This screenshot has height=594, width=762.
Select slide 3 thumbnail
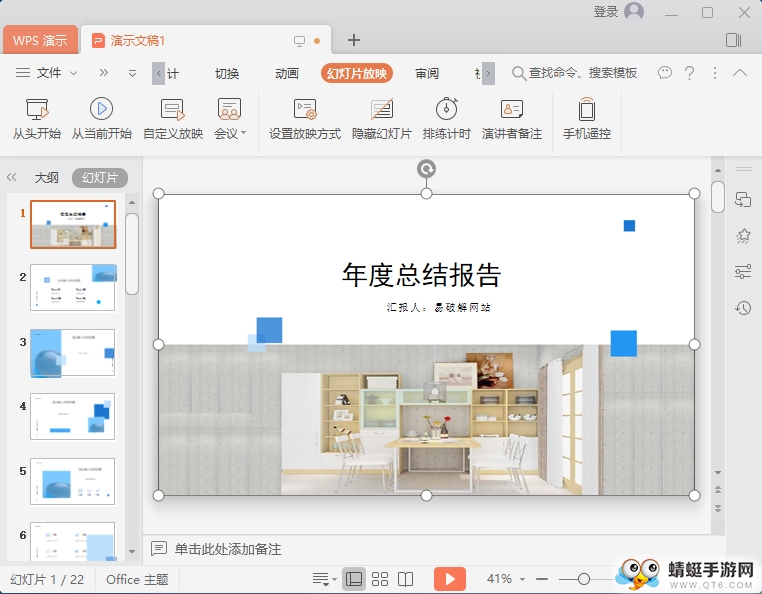click(73, 352)
